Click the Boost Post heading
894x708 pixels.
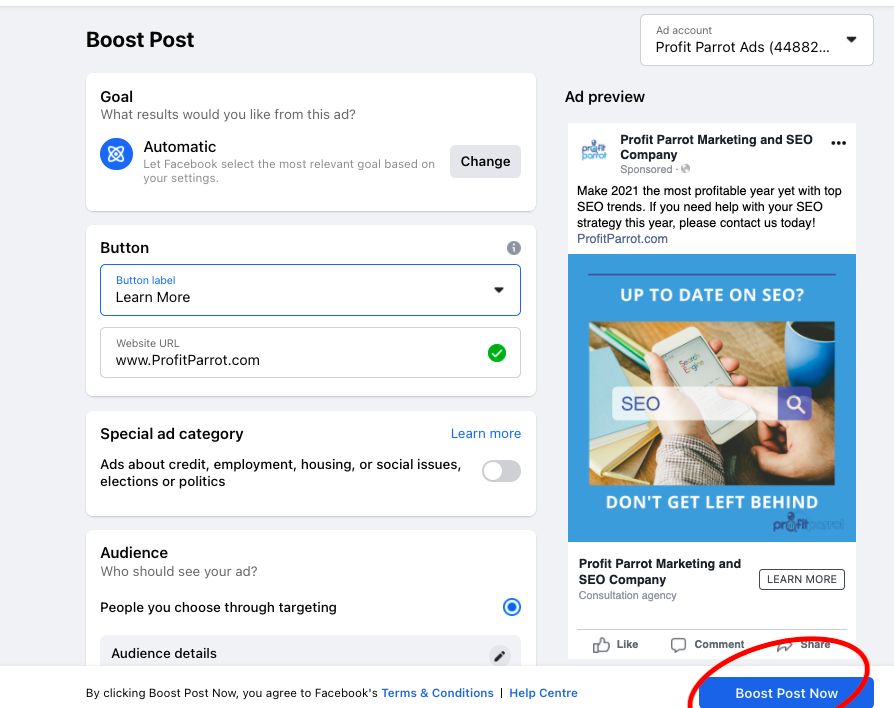(x=140, y=40)
